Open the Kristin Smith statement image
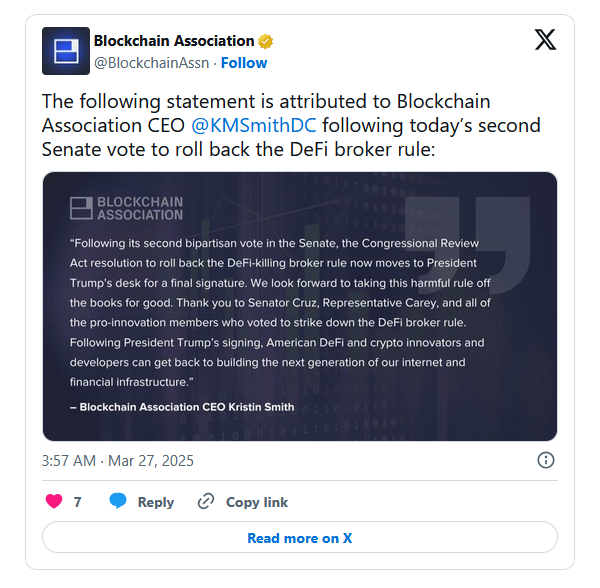This screenshot has width=600, height=588. click(300, 306)
